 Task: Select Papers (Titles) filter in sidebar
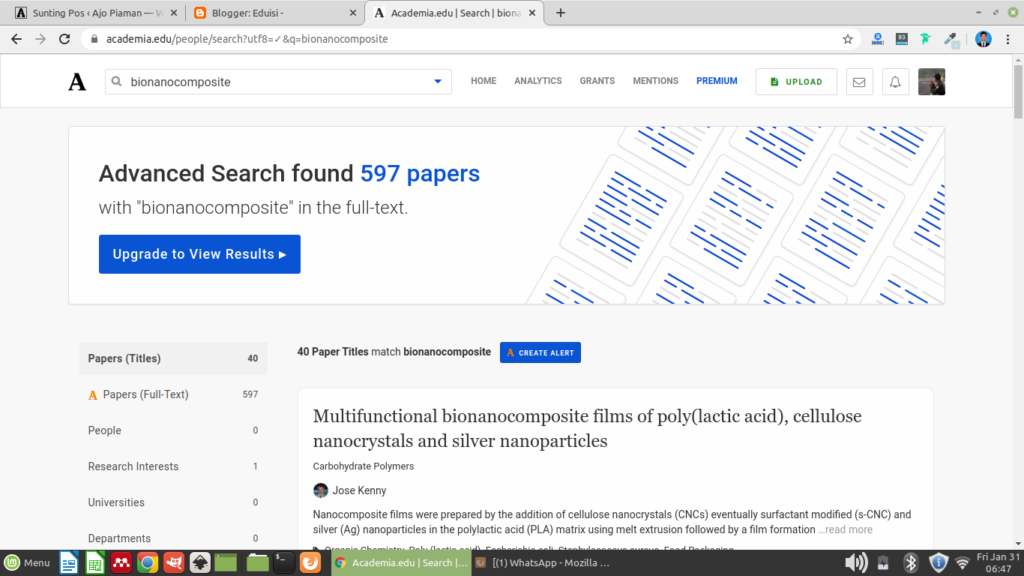(173, 359)
